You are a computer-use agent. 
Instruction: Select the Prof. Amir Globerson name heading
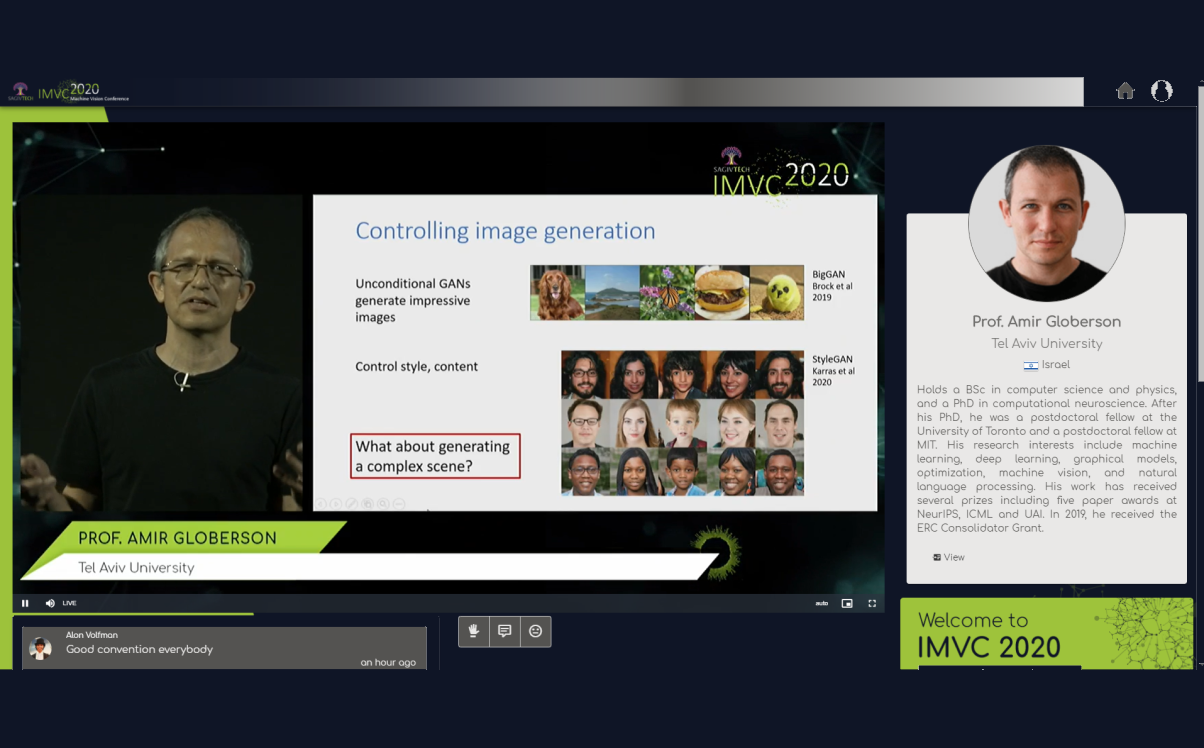tap(1046, 322)
